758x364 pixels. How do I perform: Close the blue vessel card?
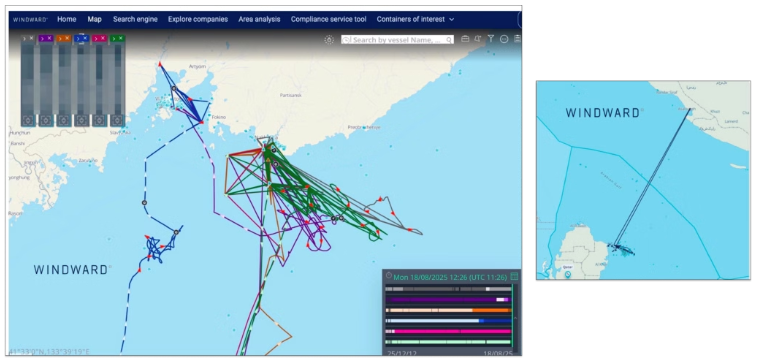85,38
